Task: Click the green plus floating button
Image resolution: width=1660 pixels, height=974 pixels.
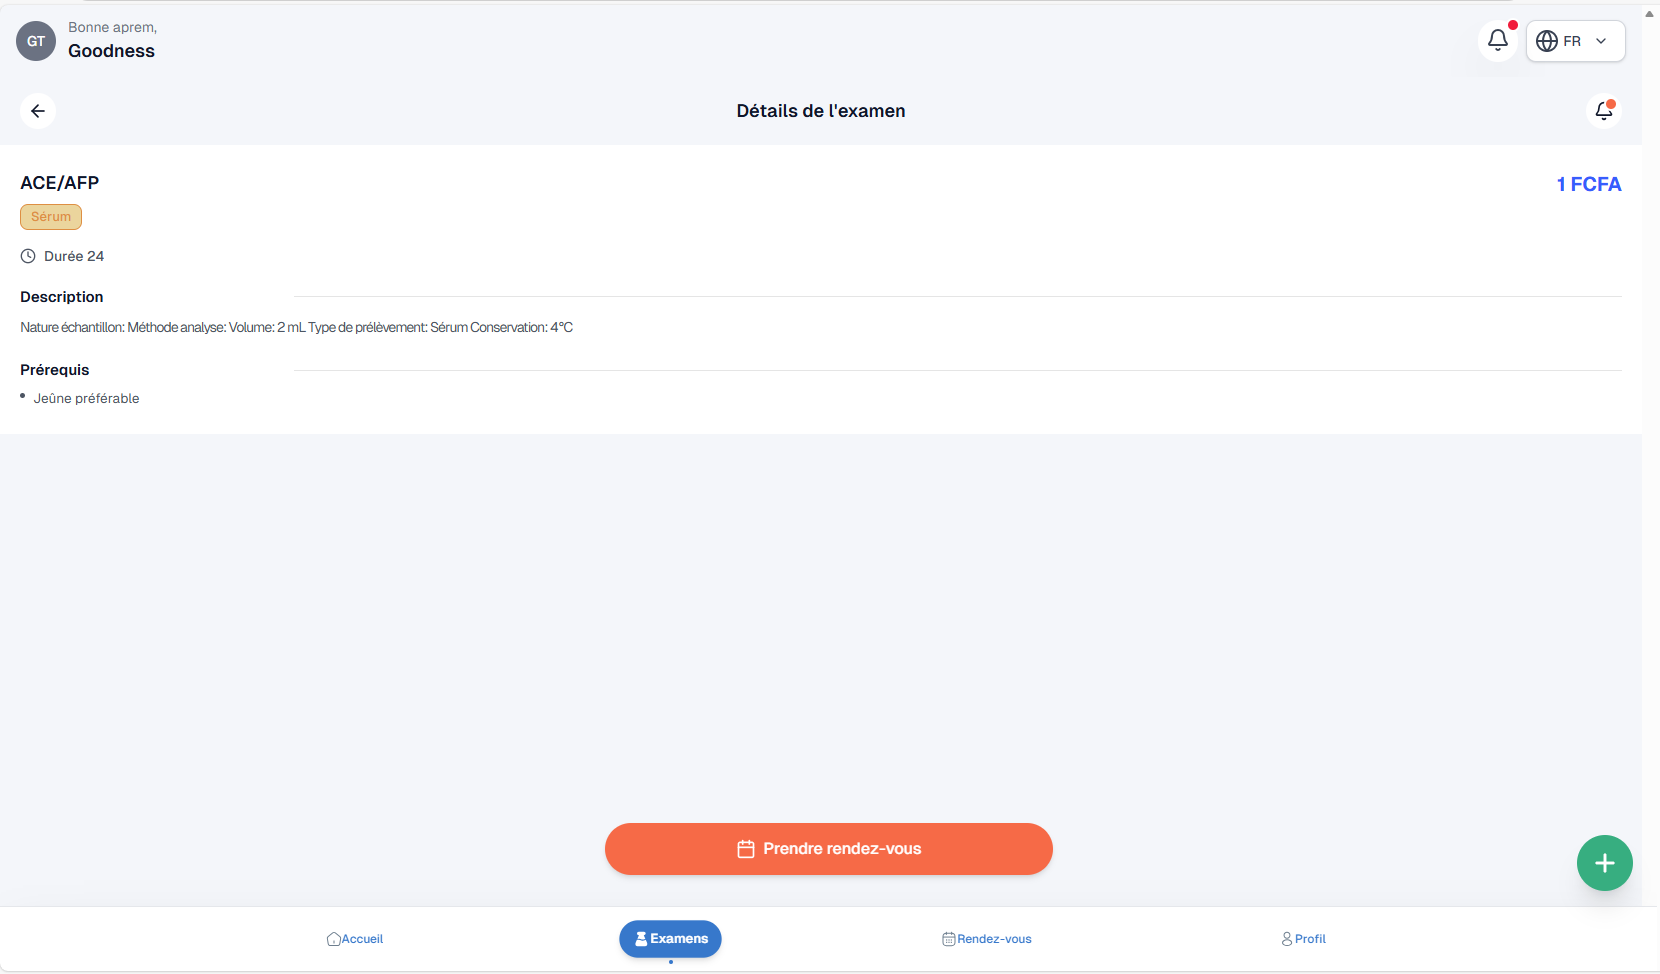Action: (x=1604, y=863)
